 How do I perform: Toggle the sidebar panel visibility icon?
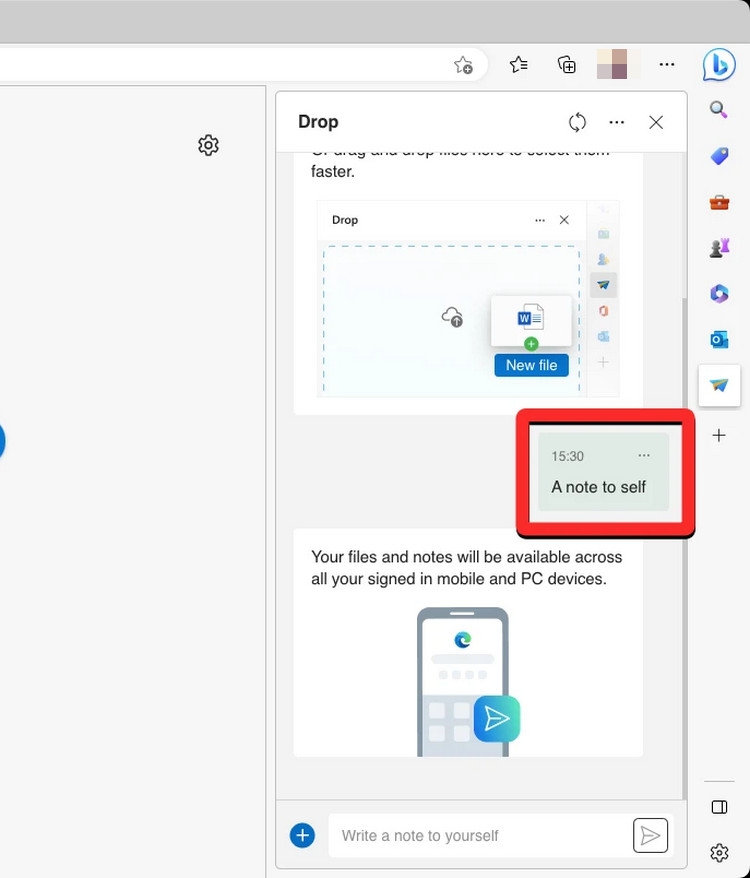(719, 807)
